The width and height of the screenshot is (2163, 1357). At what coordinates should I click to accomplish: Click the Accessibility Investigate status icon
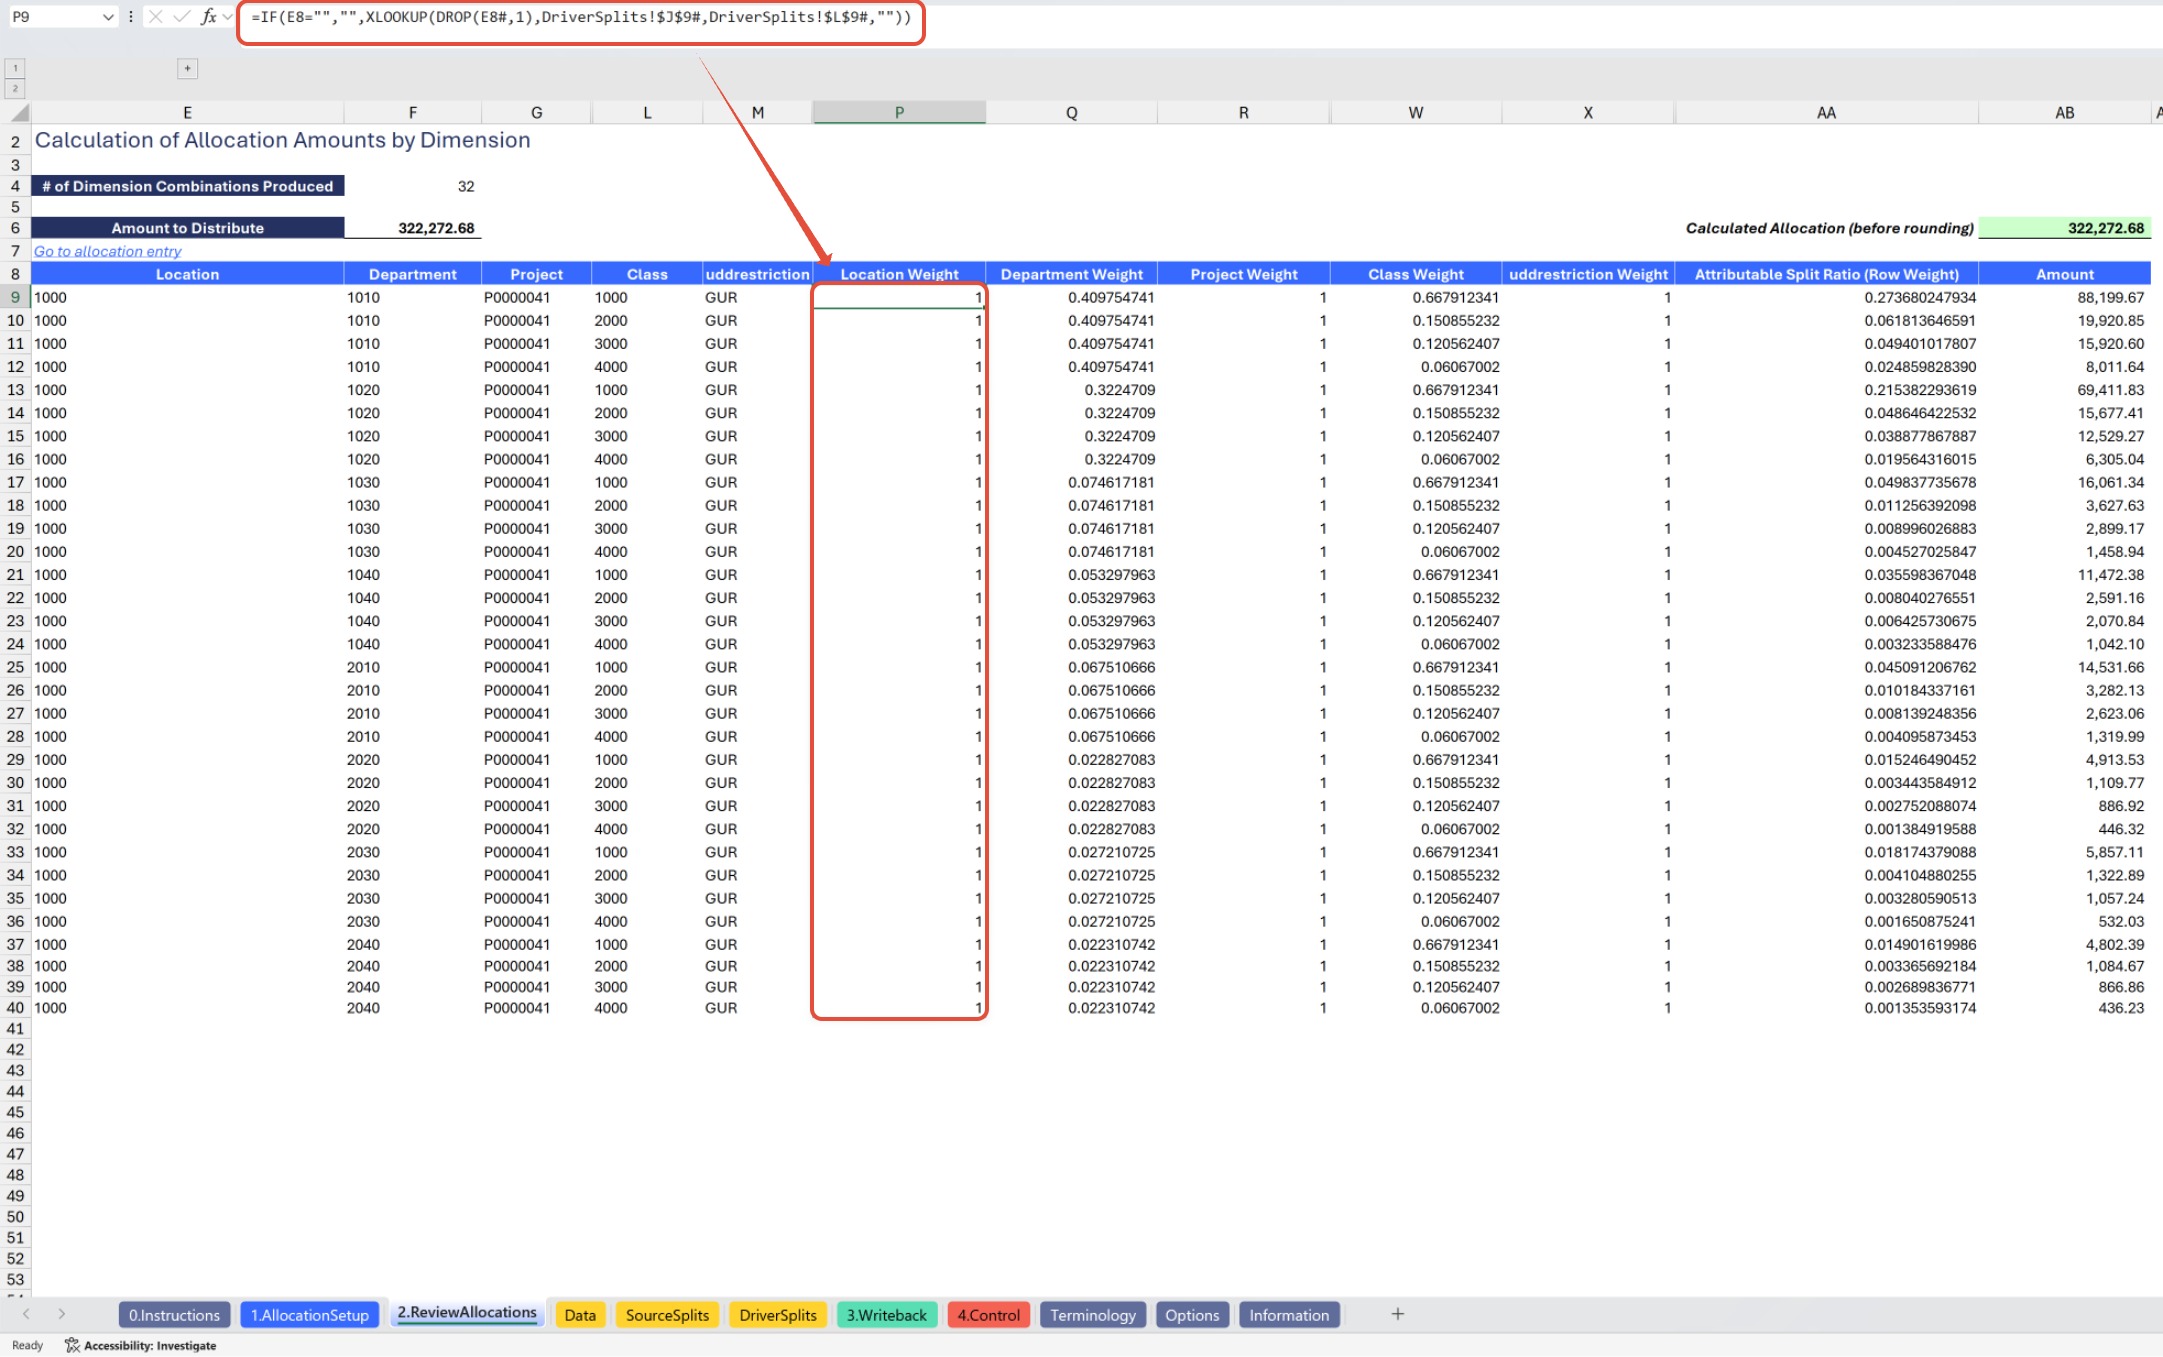(x=72, y=1345)
